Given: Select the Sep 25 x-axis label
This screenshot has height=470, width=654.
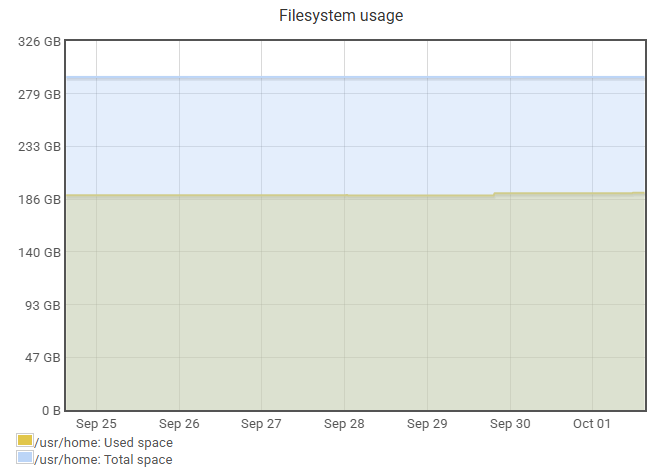Looking at the screenshot, I should pos(96,424).
